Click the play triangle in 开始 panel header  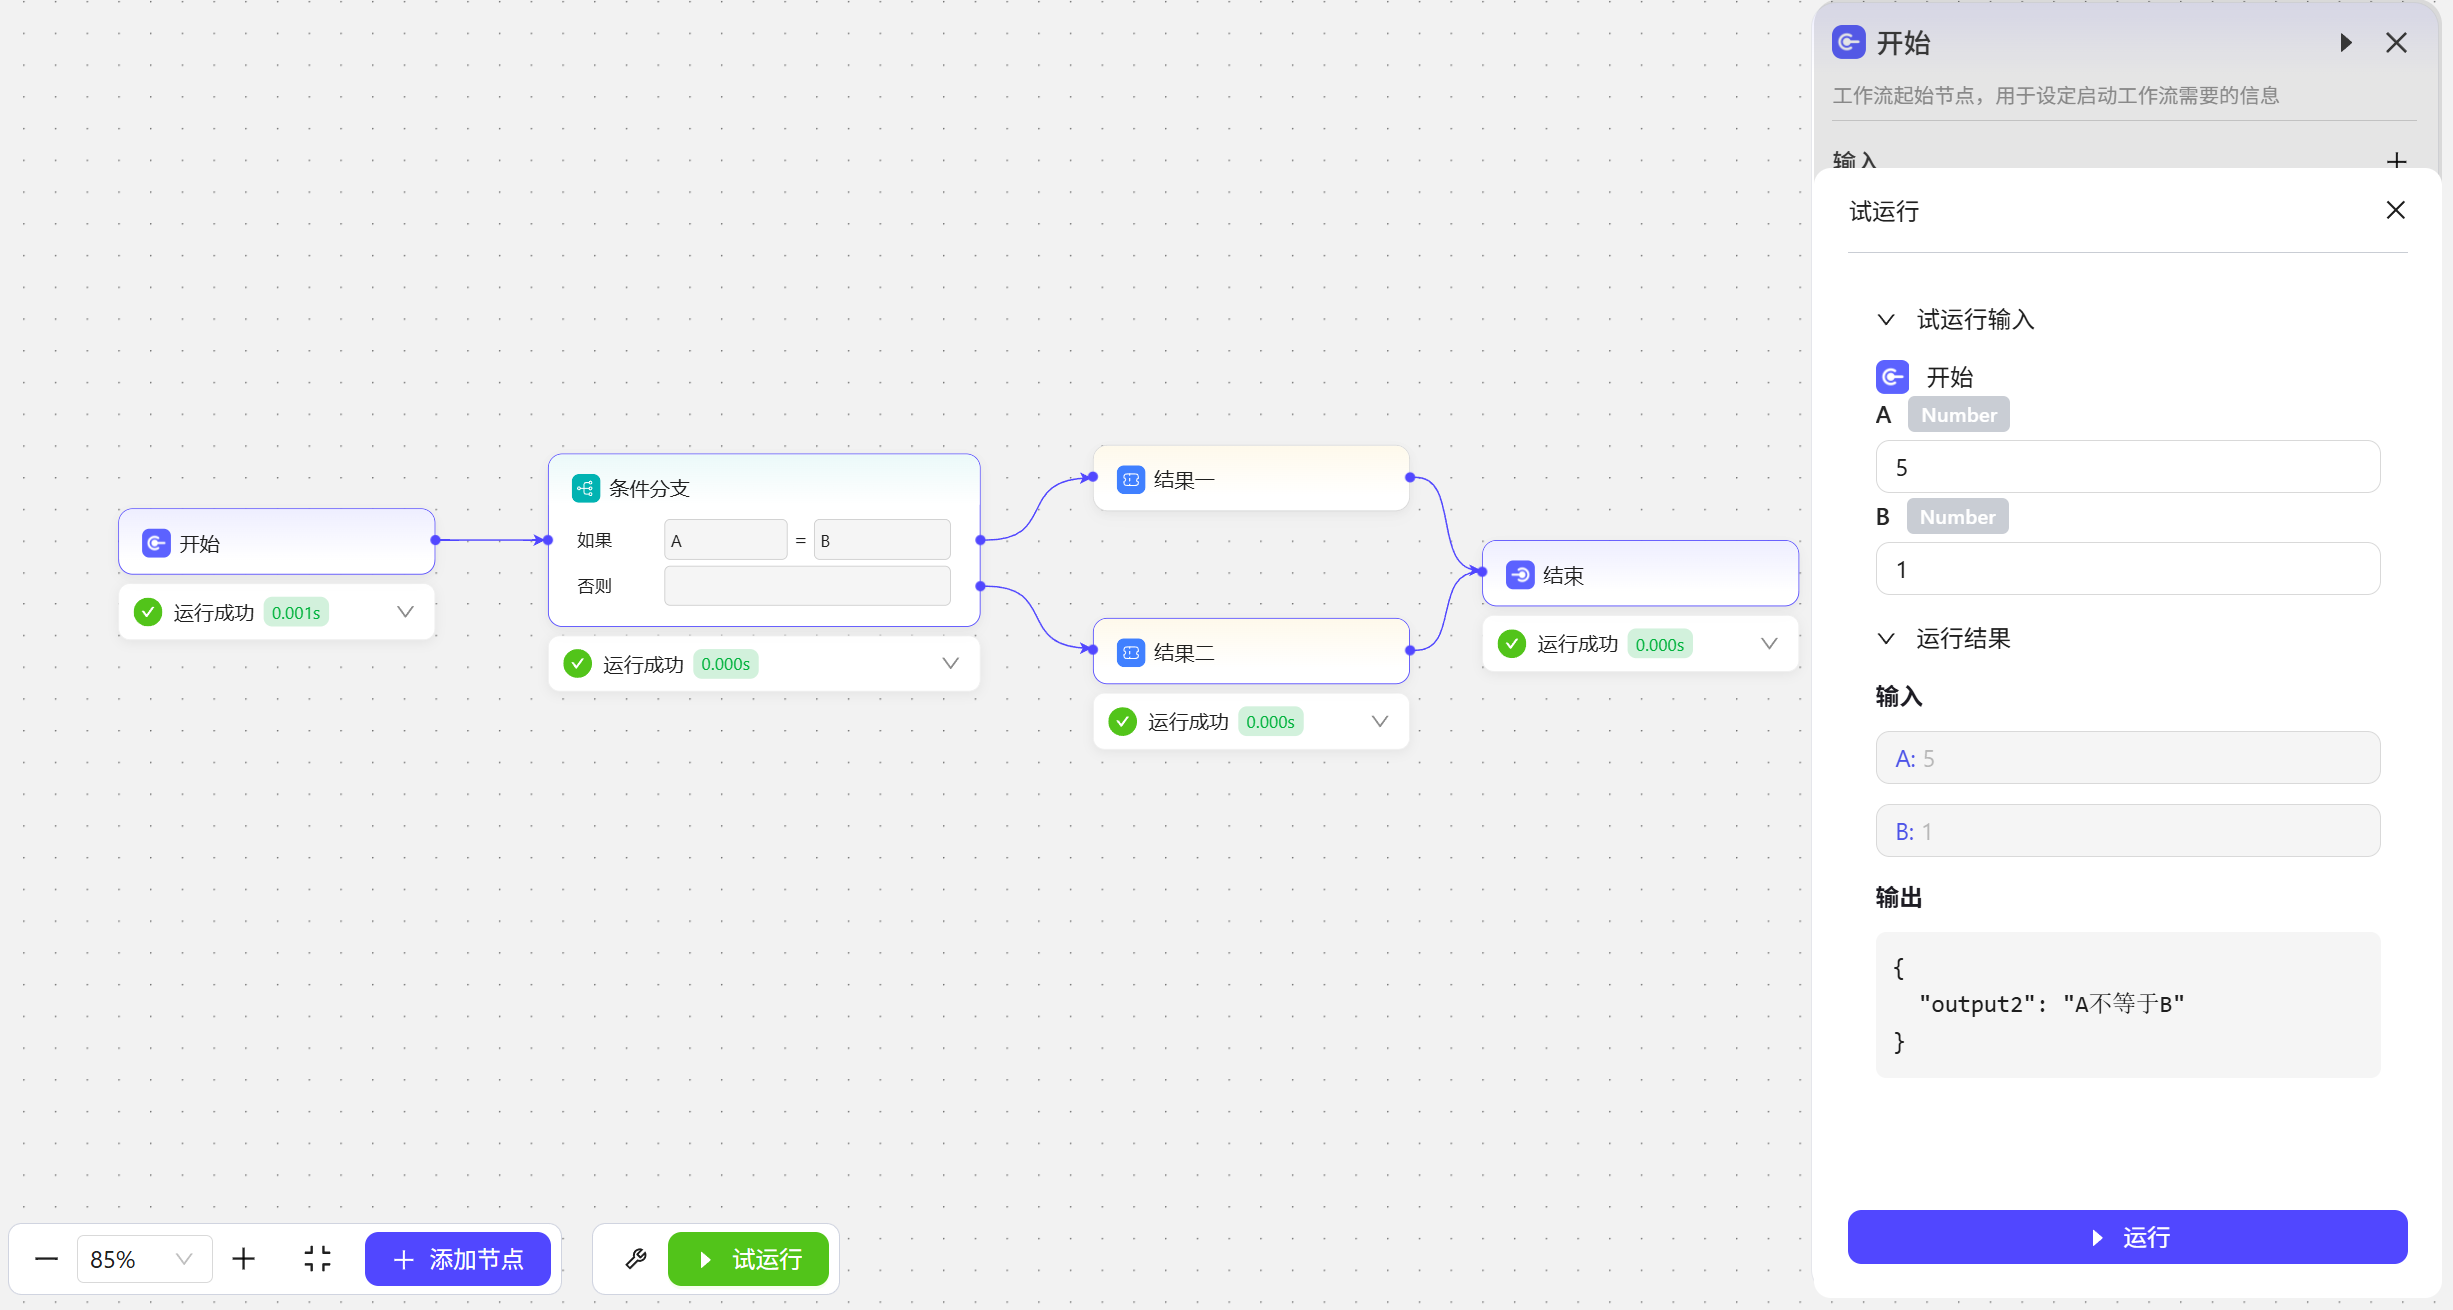click(x=2346, y=43)
